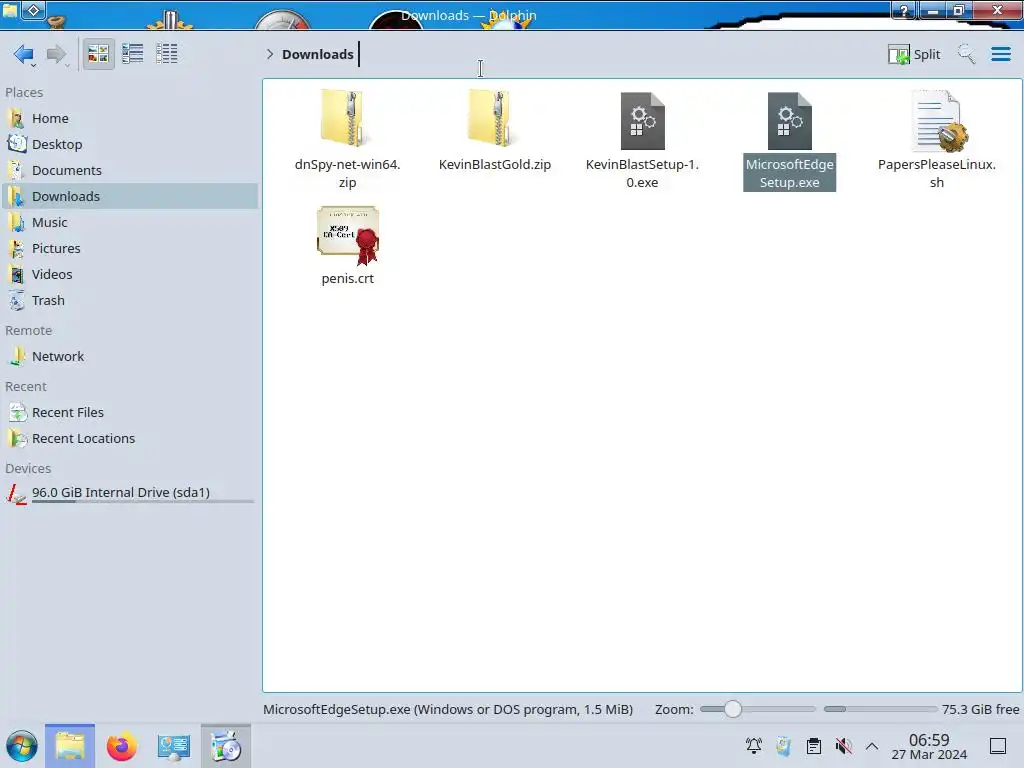Viewport: 1024px width, 768px height.
Task: Open Trash in Places
Action: pyautogui.click(x=129, y=301)
